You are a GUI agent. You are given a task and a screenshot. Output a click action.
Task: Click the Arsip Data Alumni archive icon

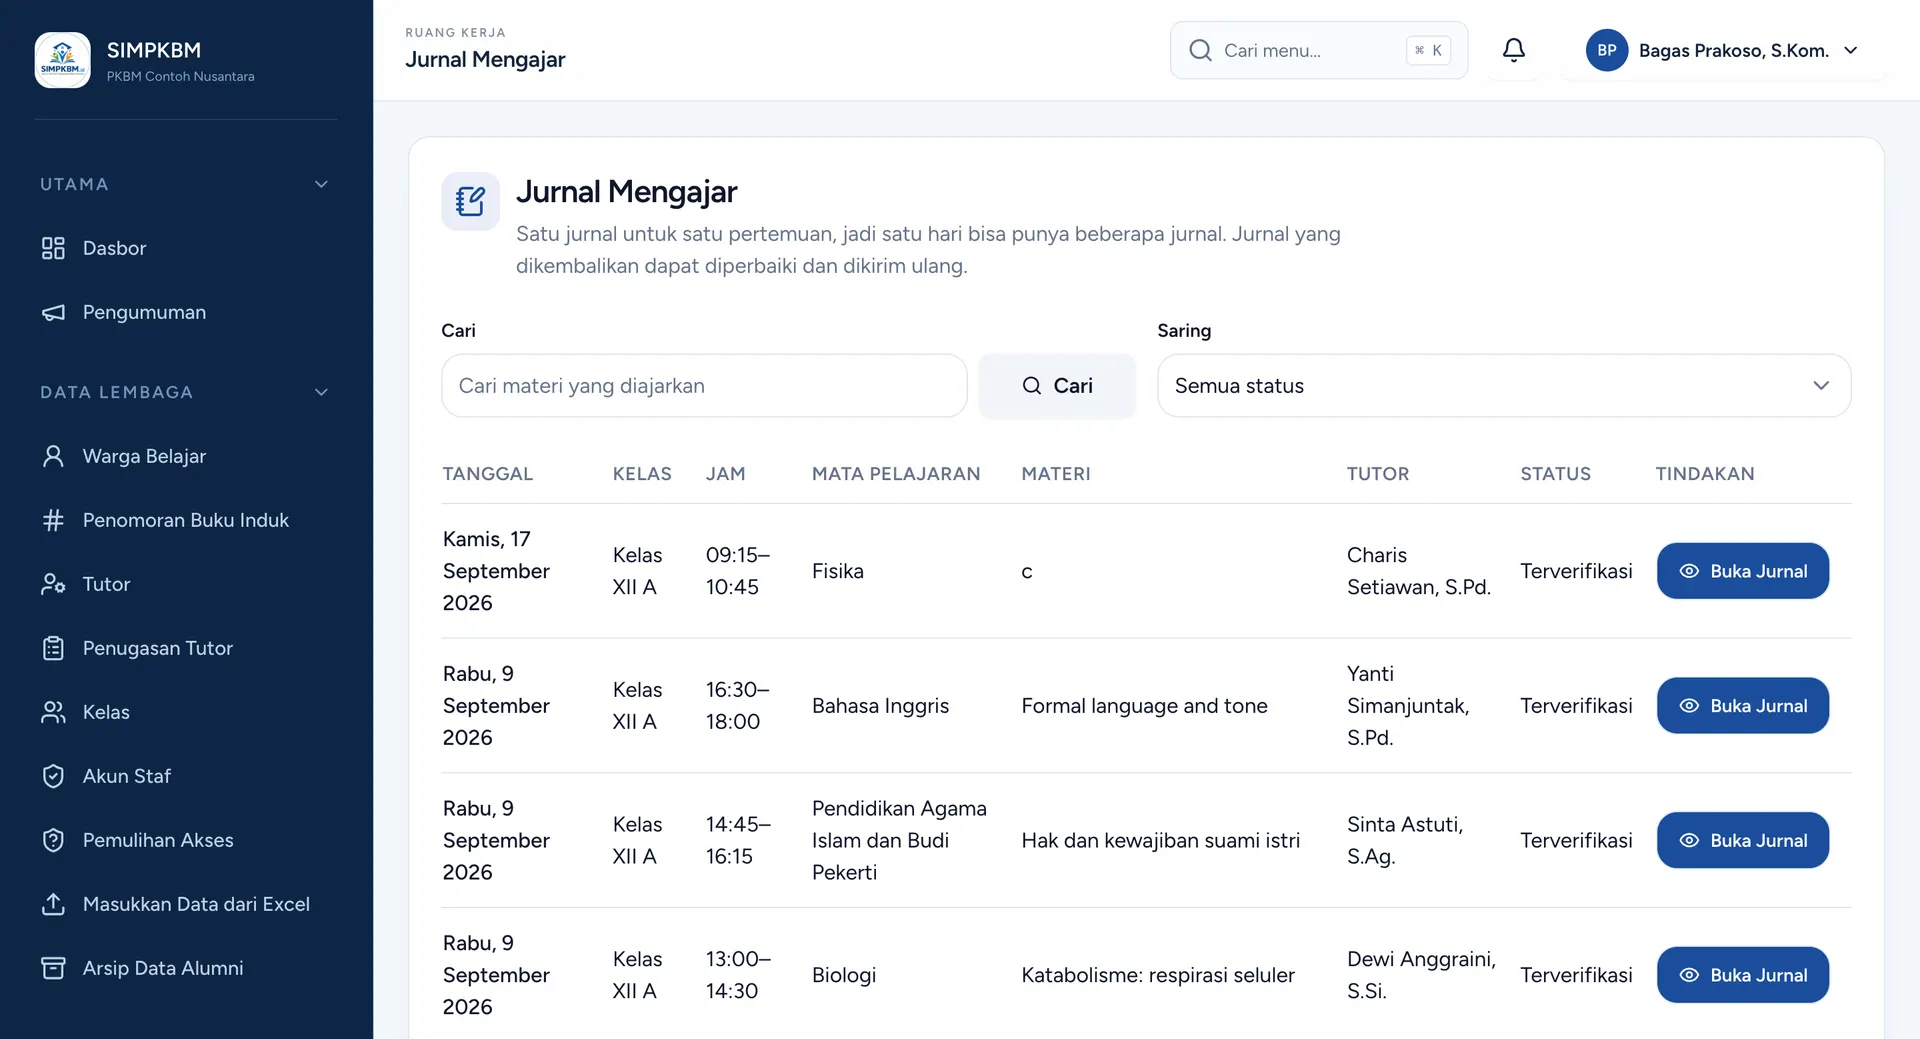point(53,968)
